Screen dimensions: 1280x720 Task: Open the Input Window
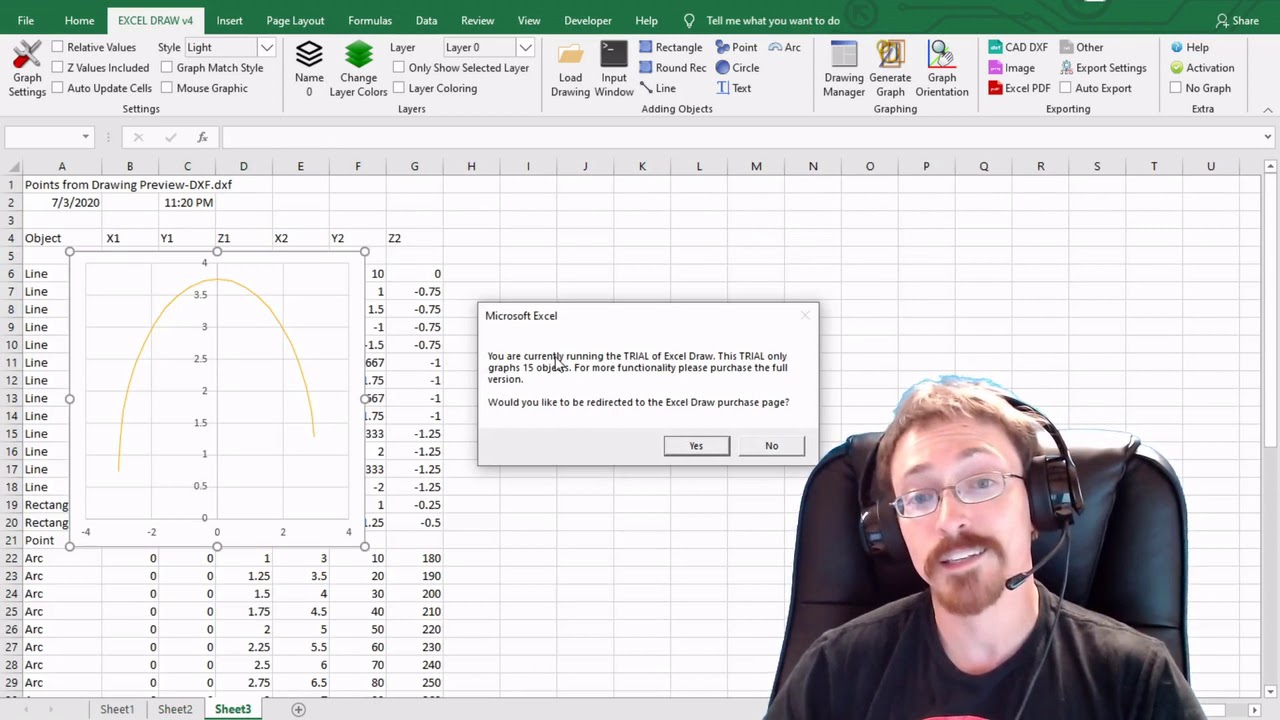coord(614,68)
